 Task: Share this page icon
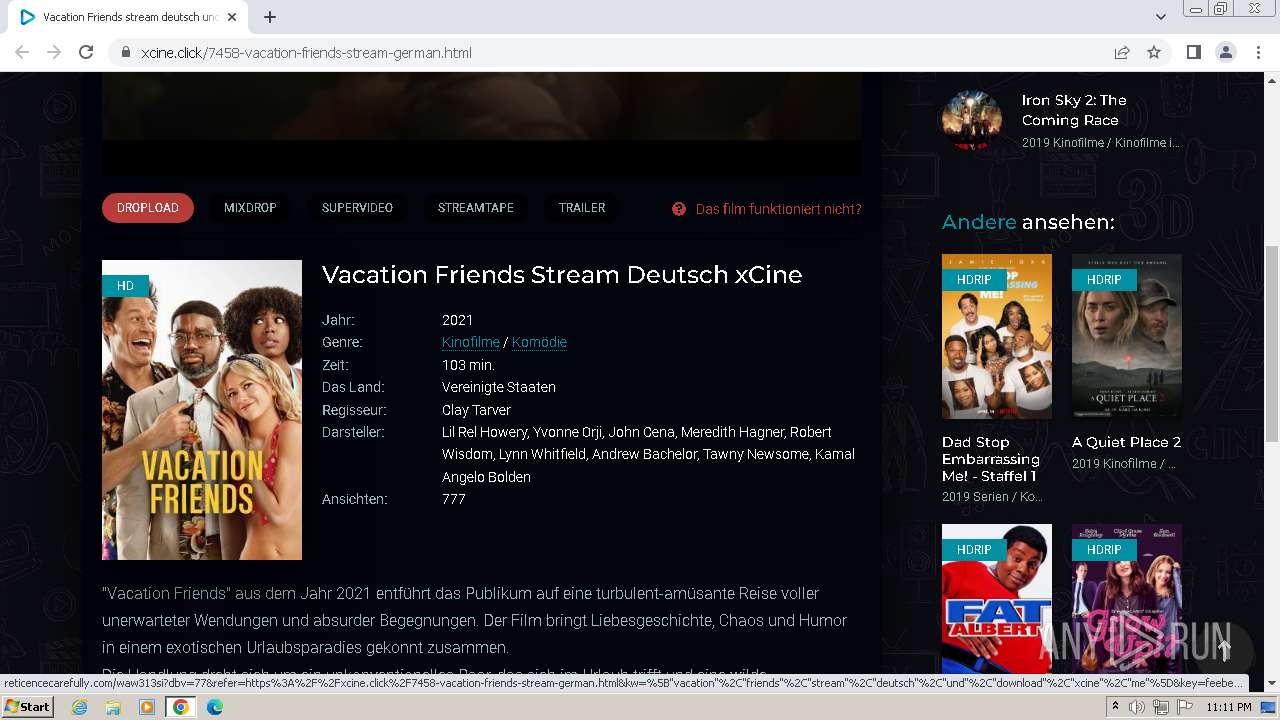1122,53
